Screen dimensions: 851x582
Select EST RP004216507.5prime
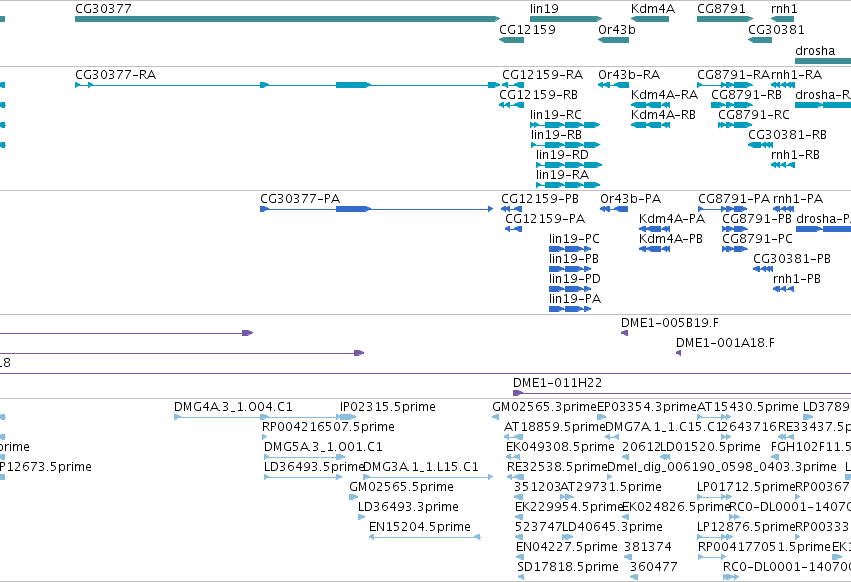[x=264, y=437]
